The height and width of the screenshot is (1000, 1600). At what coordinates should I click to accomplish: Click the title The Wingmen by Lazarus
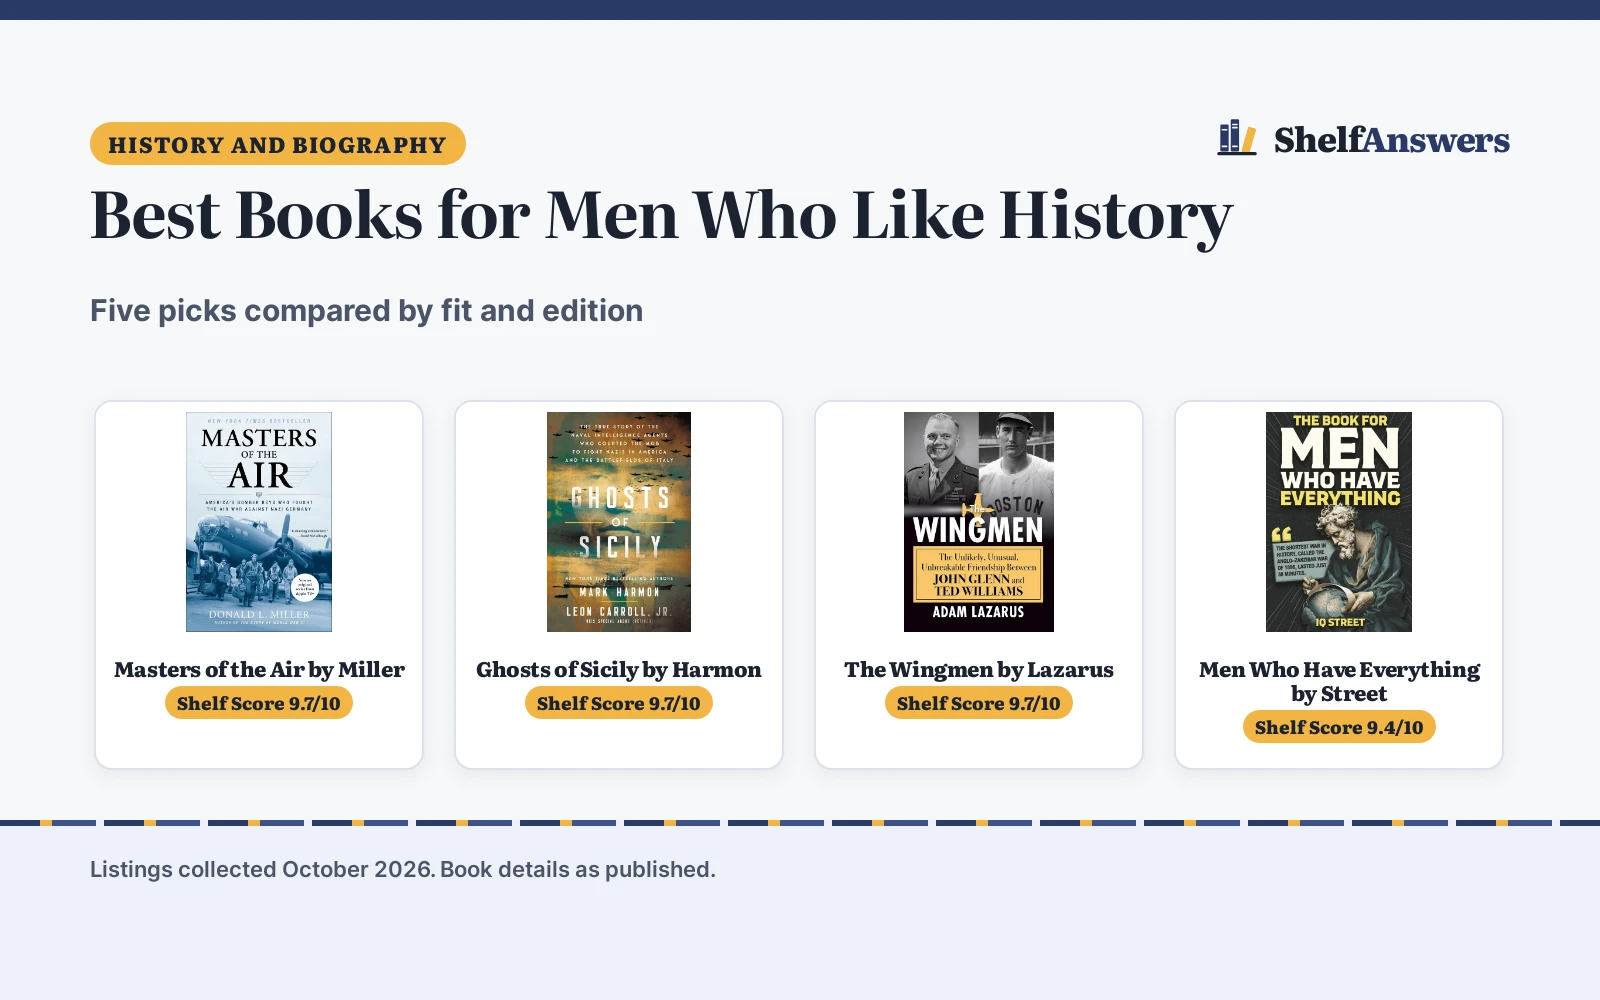979,669
